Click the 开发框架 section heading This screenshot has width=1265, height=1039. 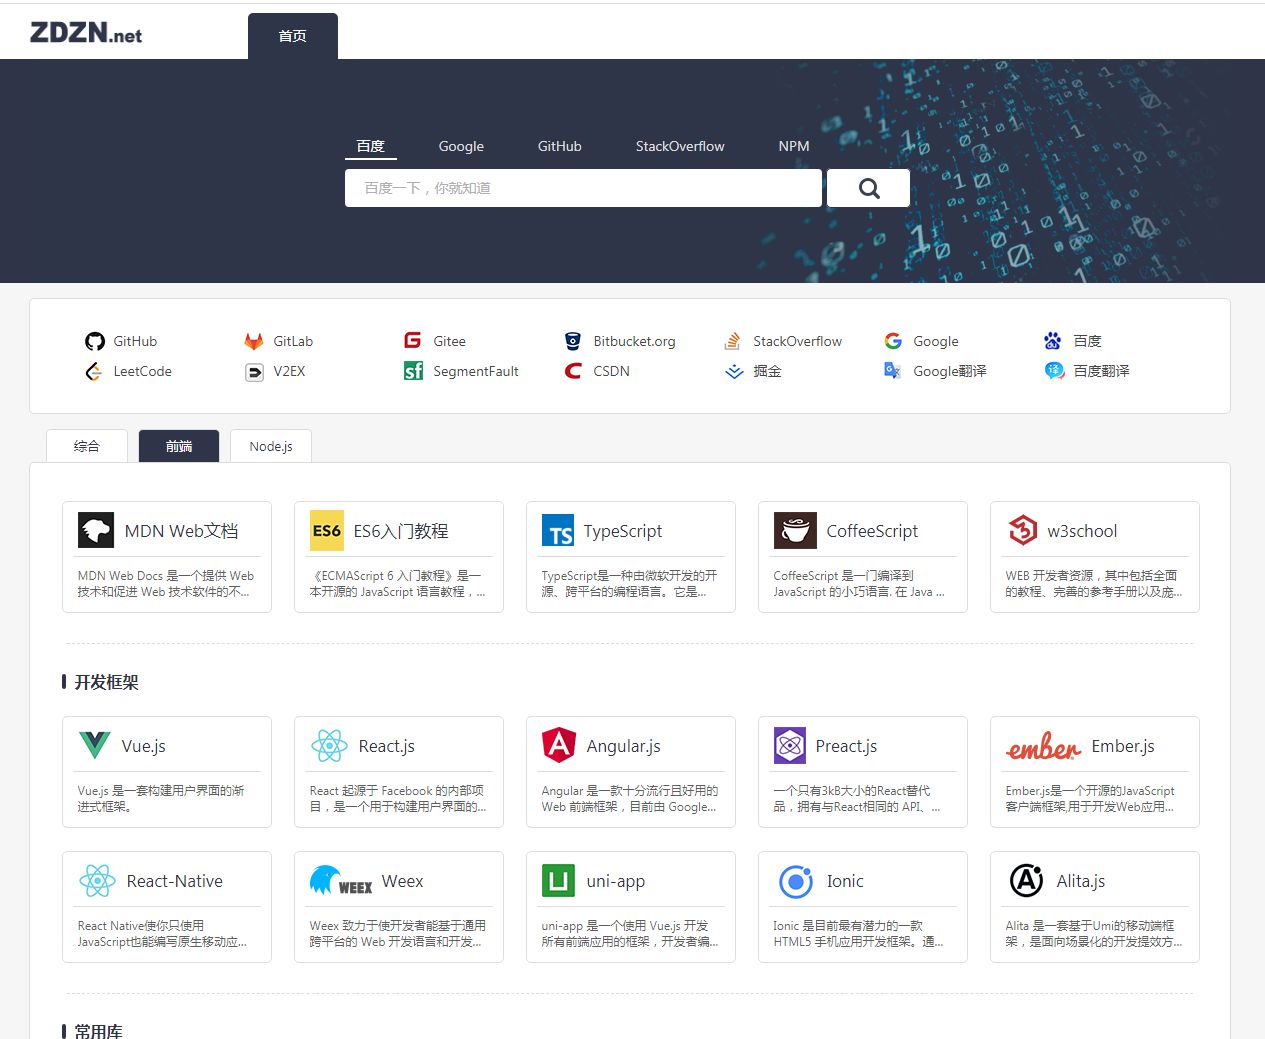pos(106,682)
